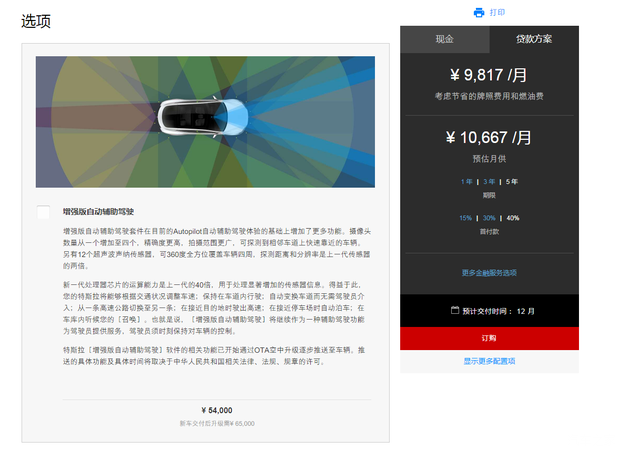Choose the 1年 loan term
The height and width of the screenshot is (451, 620).
pos(466,181)
